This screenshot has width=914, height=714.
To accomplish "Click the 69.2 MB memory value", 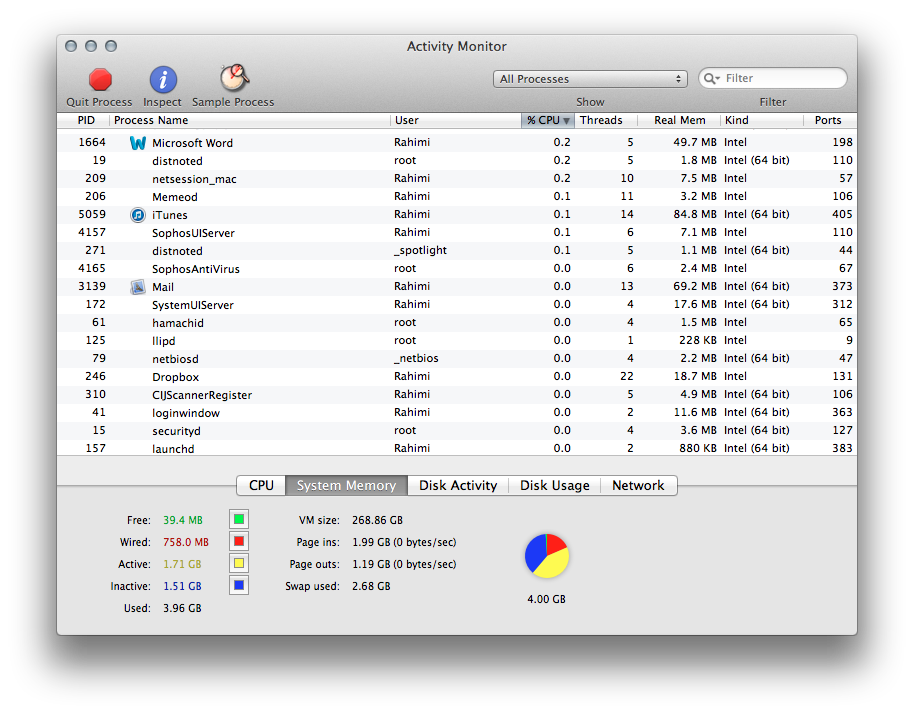I will coord(695,286).
